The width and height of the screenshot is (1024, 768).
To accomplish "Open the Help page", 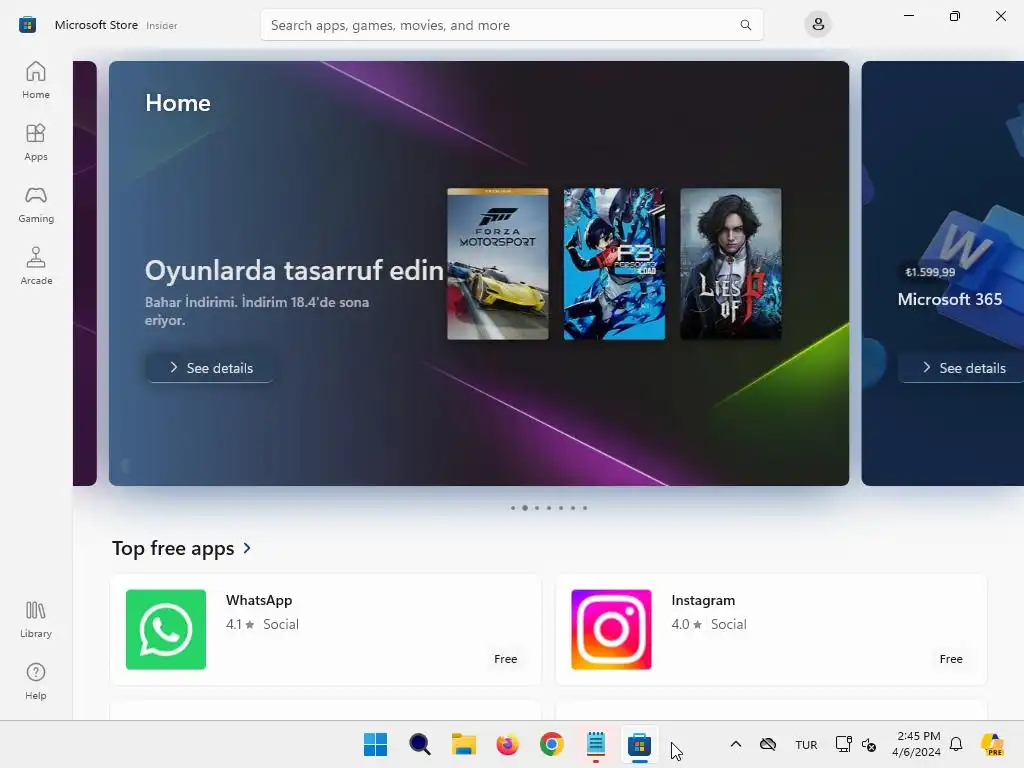I will coord(36,682).
